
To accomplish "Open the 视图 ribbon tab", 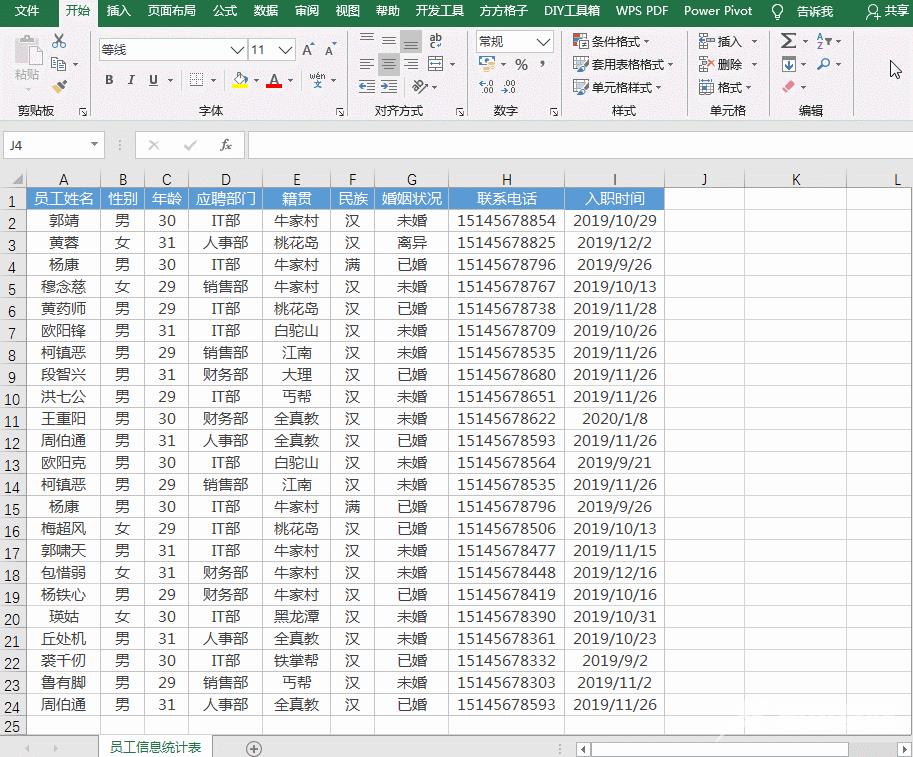I will click(346, 12).
